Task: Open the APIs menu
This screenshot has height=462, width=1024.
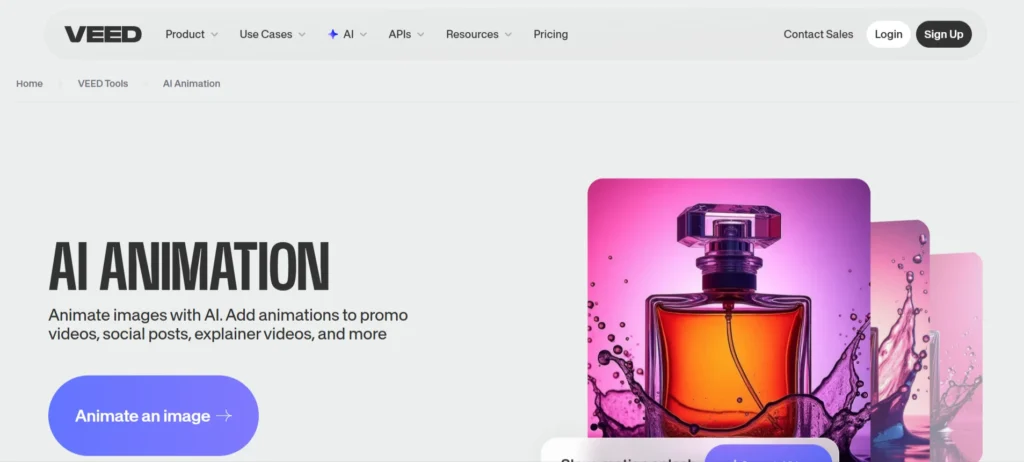Action: point(400,35)
